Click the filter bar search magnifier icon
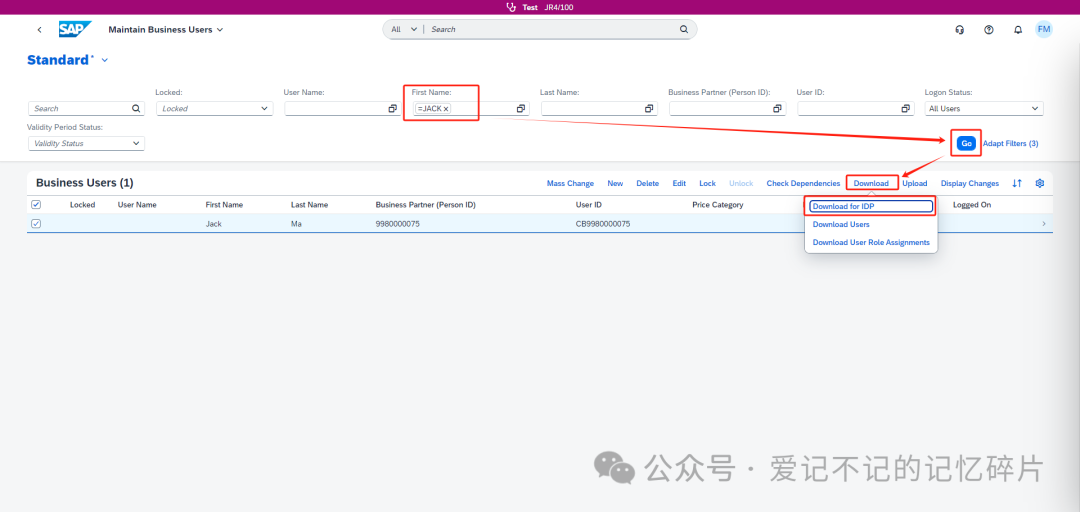 (136, 108)
